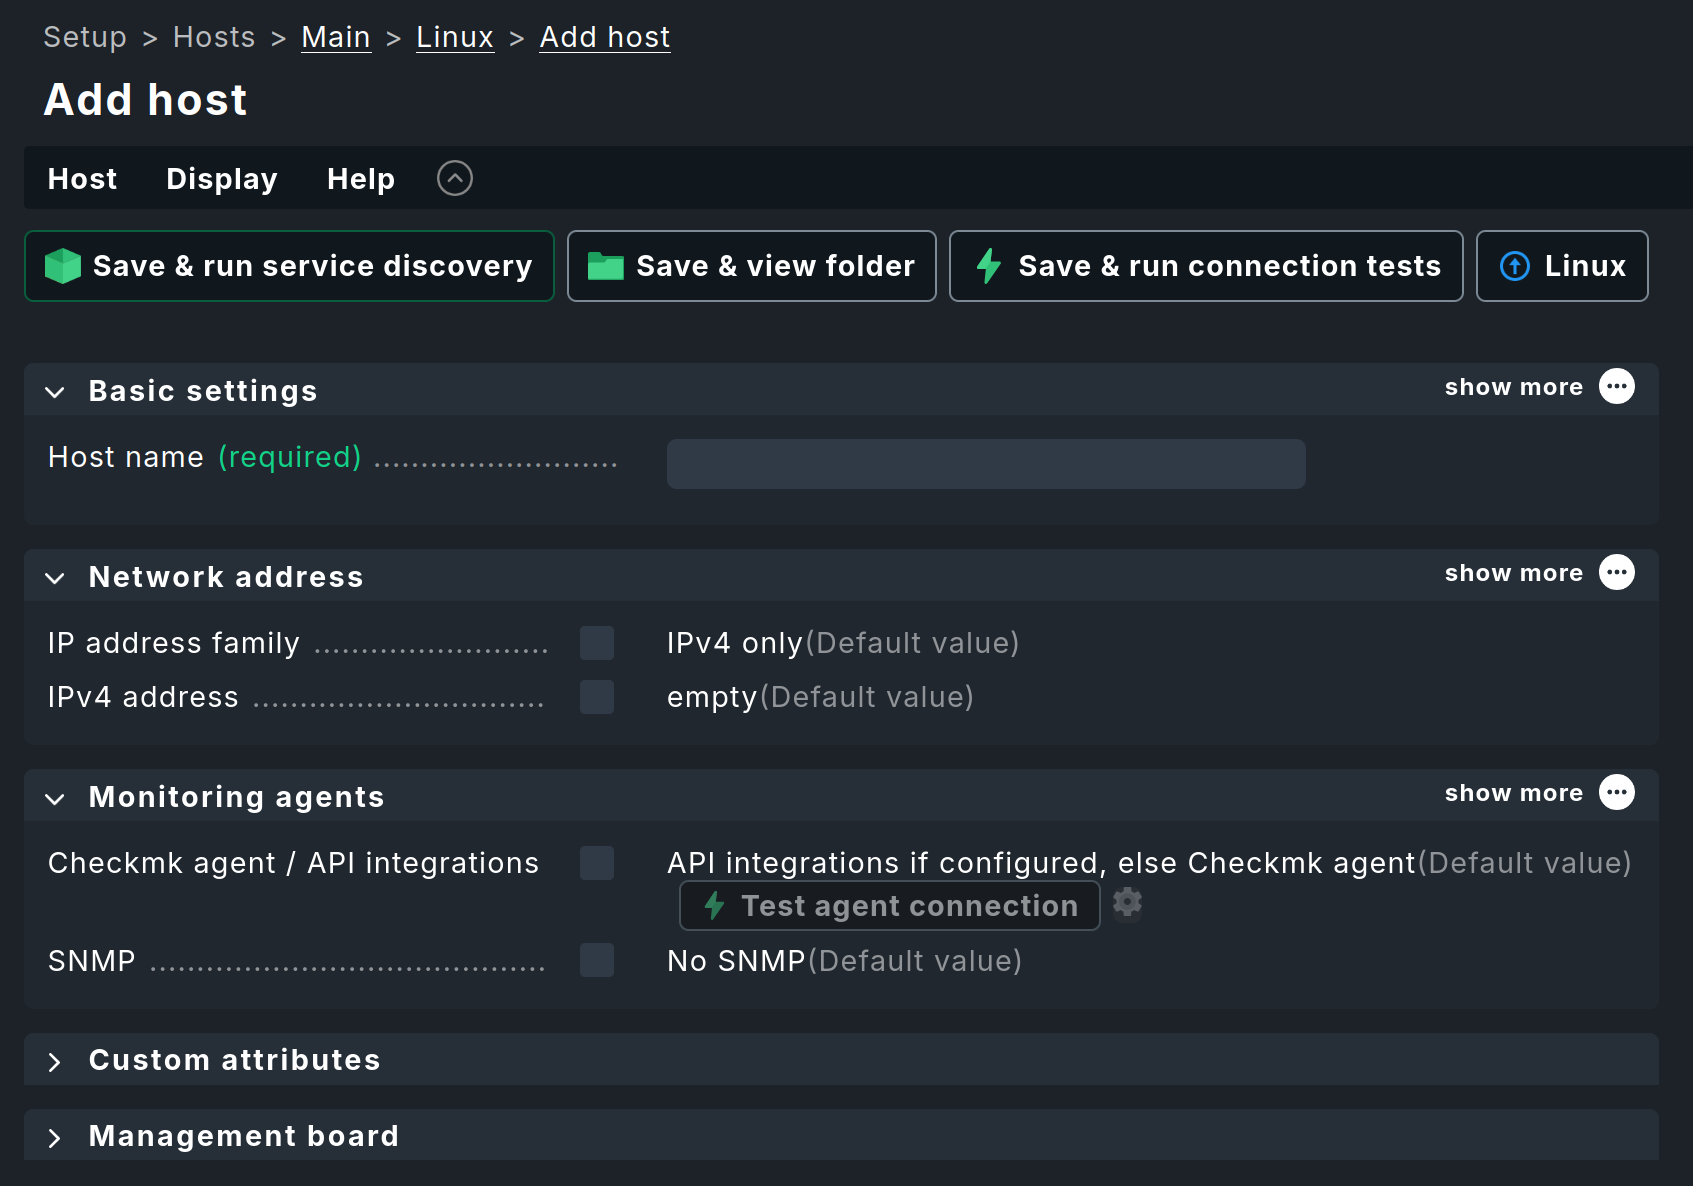
Task: Click show more for Network address
Action: (x=1513, y=573)
